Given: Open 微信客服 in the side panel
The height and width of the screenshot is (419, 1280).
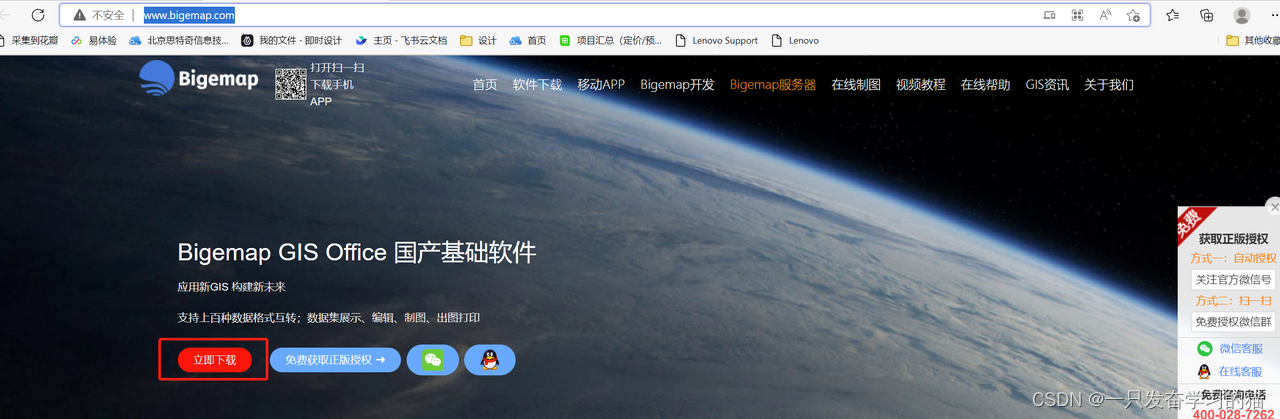Looking at the screenshot, I should 1230,349.
